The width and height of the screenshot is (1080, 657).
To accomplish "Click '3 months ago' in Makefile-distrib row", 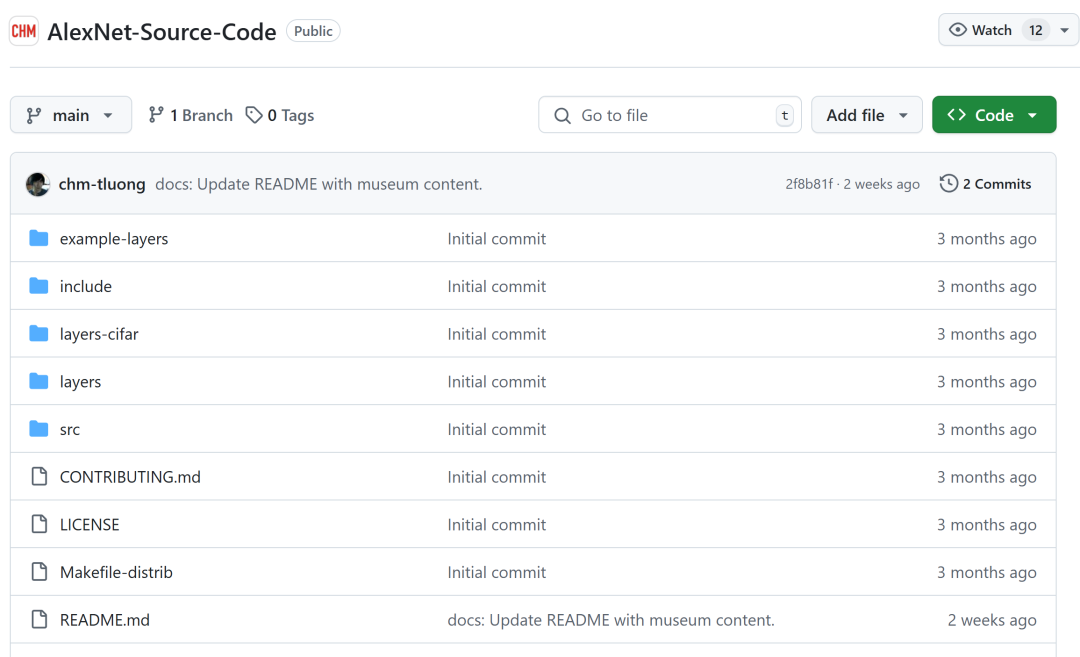I will tap(986, 572).
